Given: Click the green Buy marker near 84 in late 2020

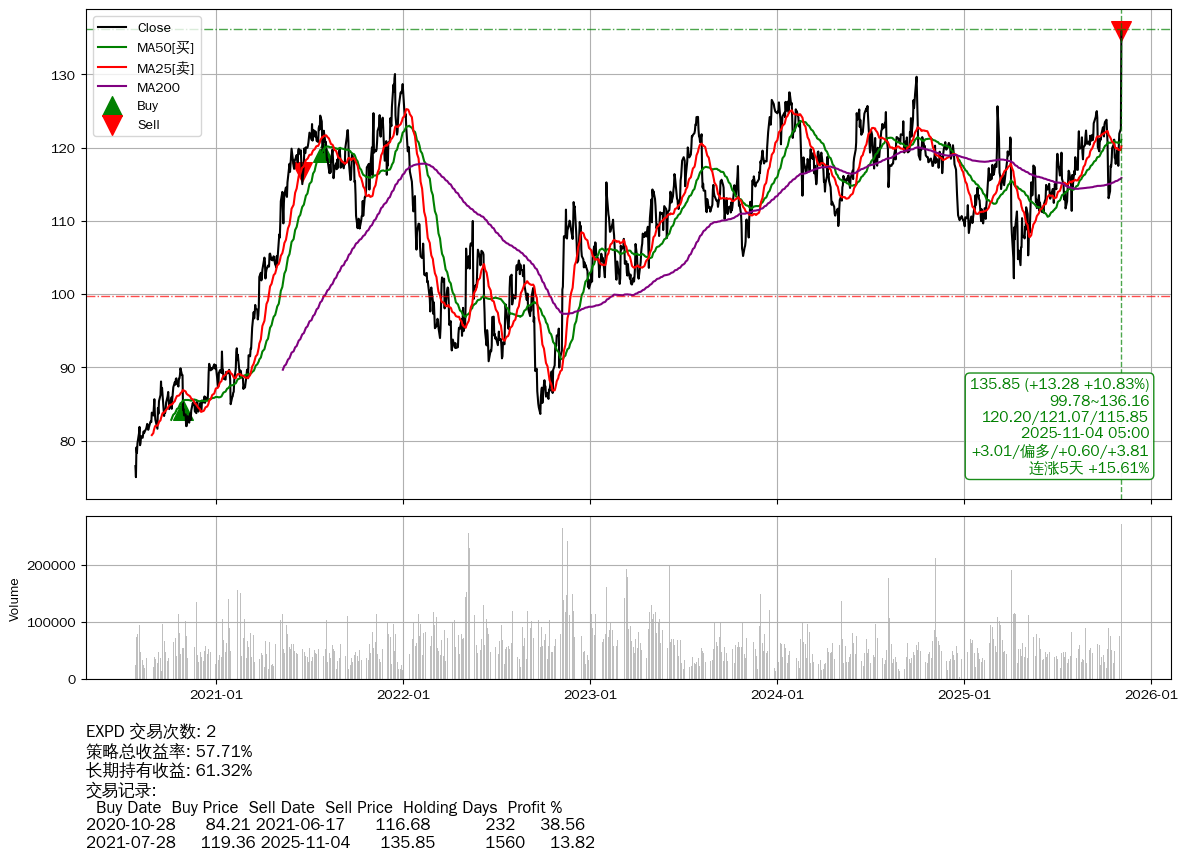Looking at the screenshot, I should (181, 410).
